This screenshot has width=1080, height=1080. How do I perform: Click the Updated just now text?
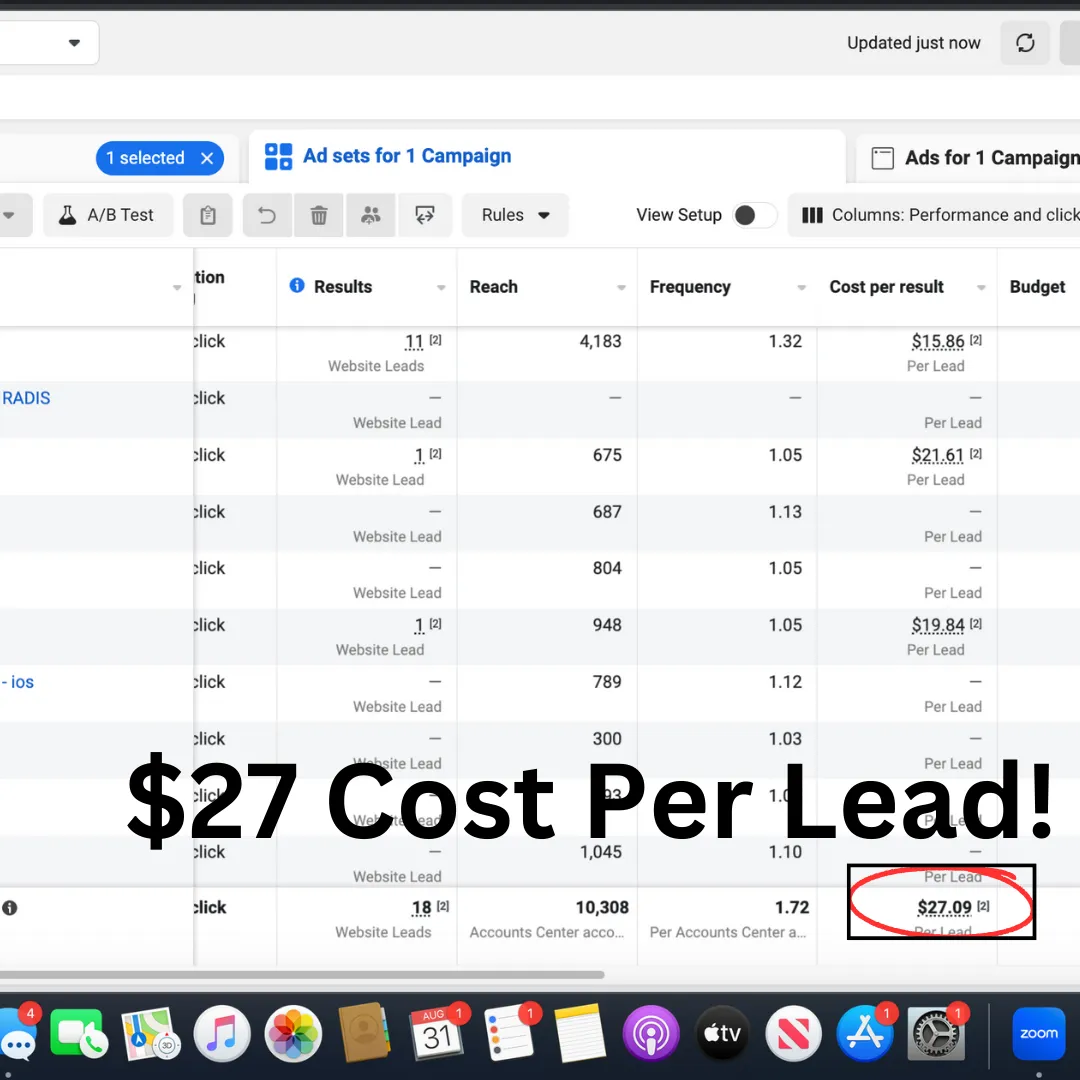click(x=913, y=43)
